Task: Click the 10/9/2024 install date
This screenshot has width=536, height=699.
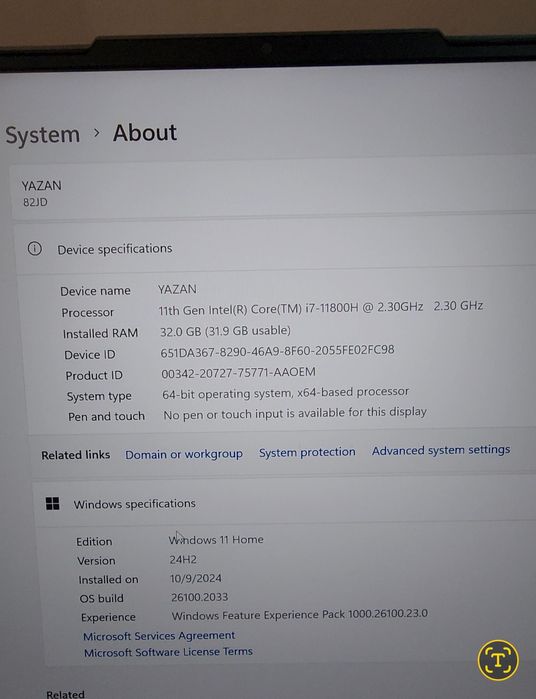Action: [x=196, y=578]
